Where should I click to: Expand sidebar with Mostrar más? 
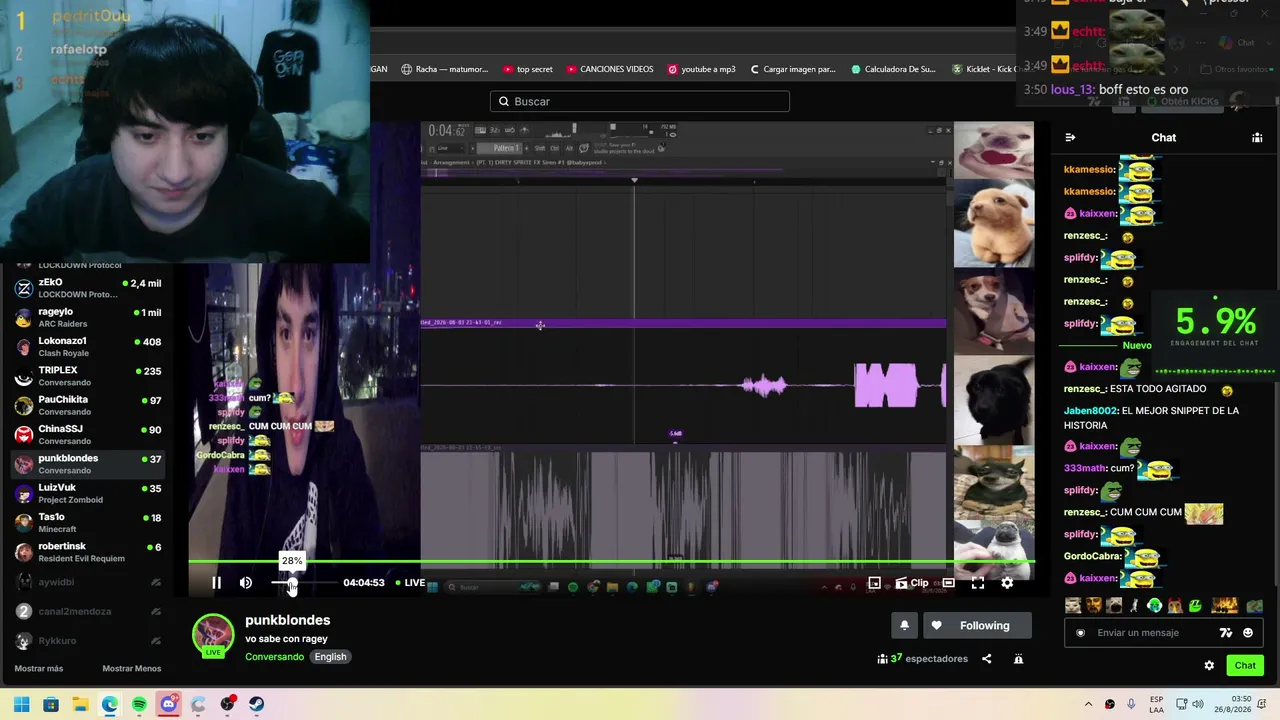pyautogui.click(x=39, y=668)
